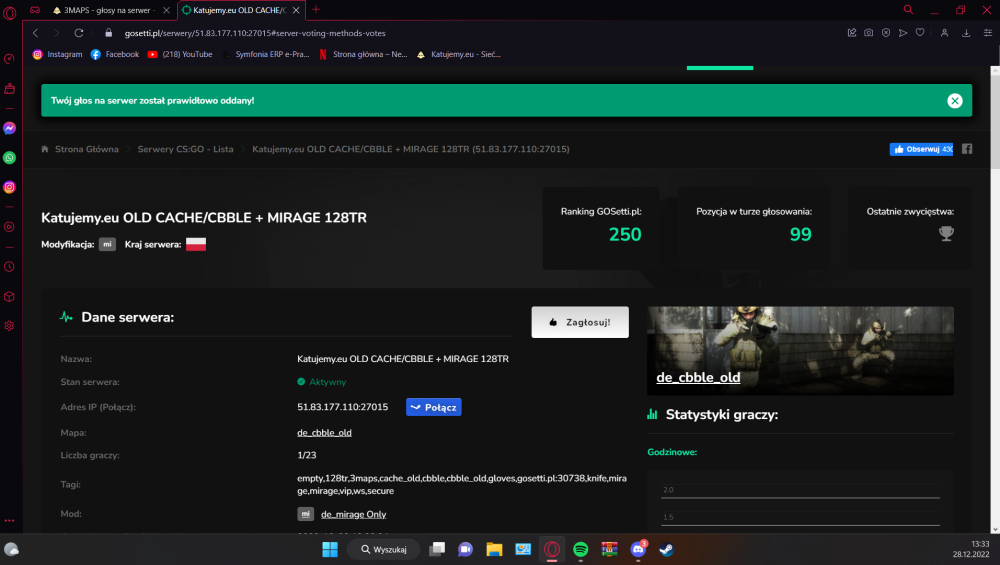Click the Ranking GOSetti.pl value 250
This screenshot has height=565, width=1000.
click(x=625, y=235)
